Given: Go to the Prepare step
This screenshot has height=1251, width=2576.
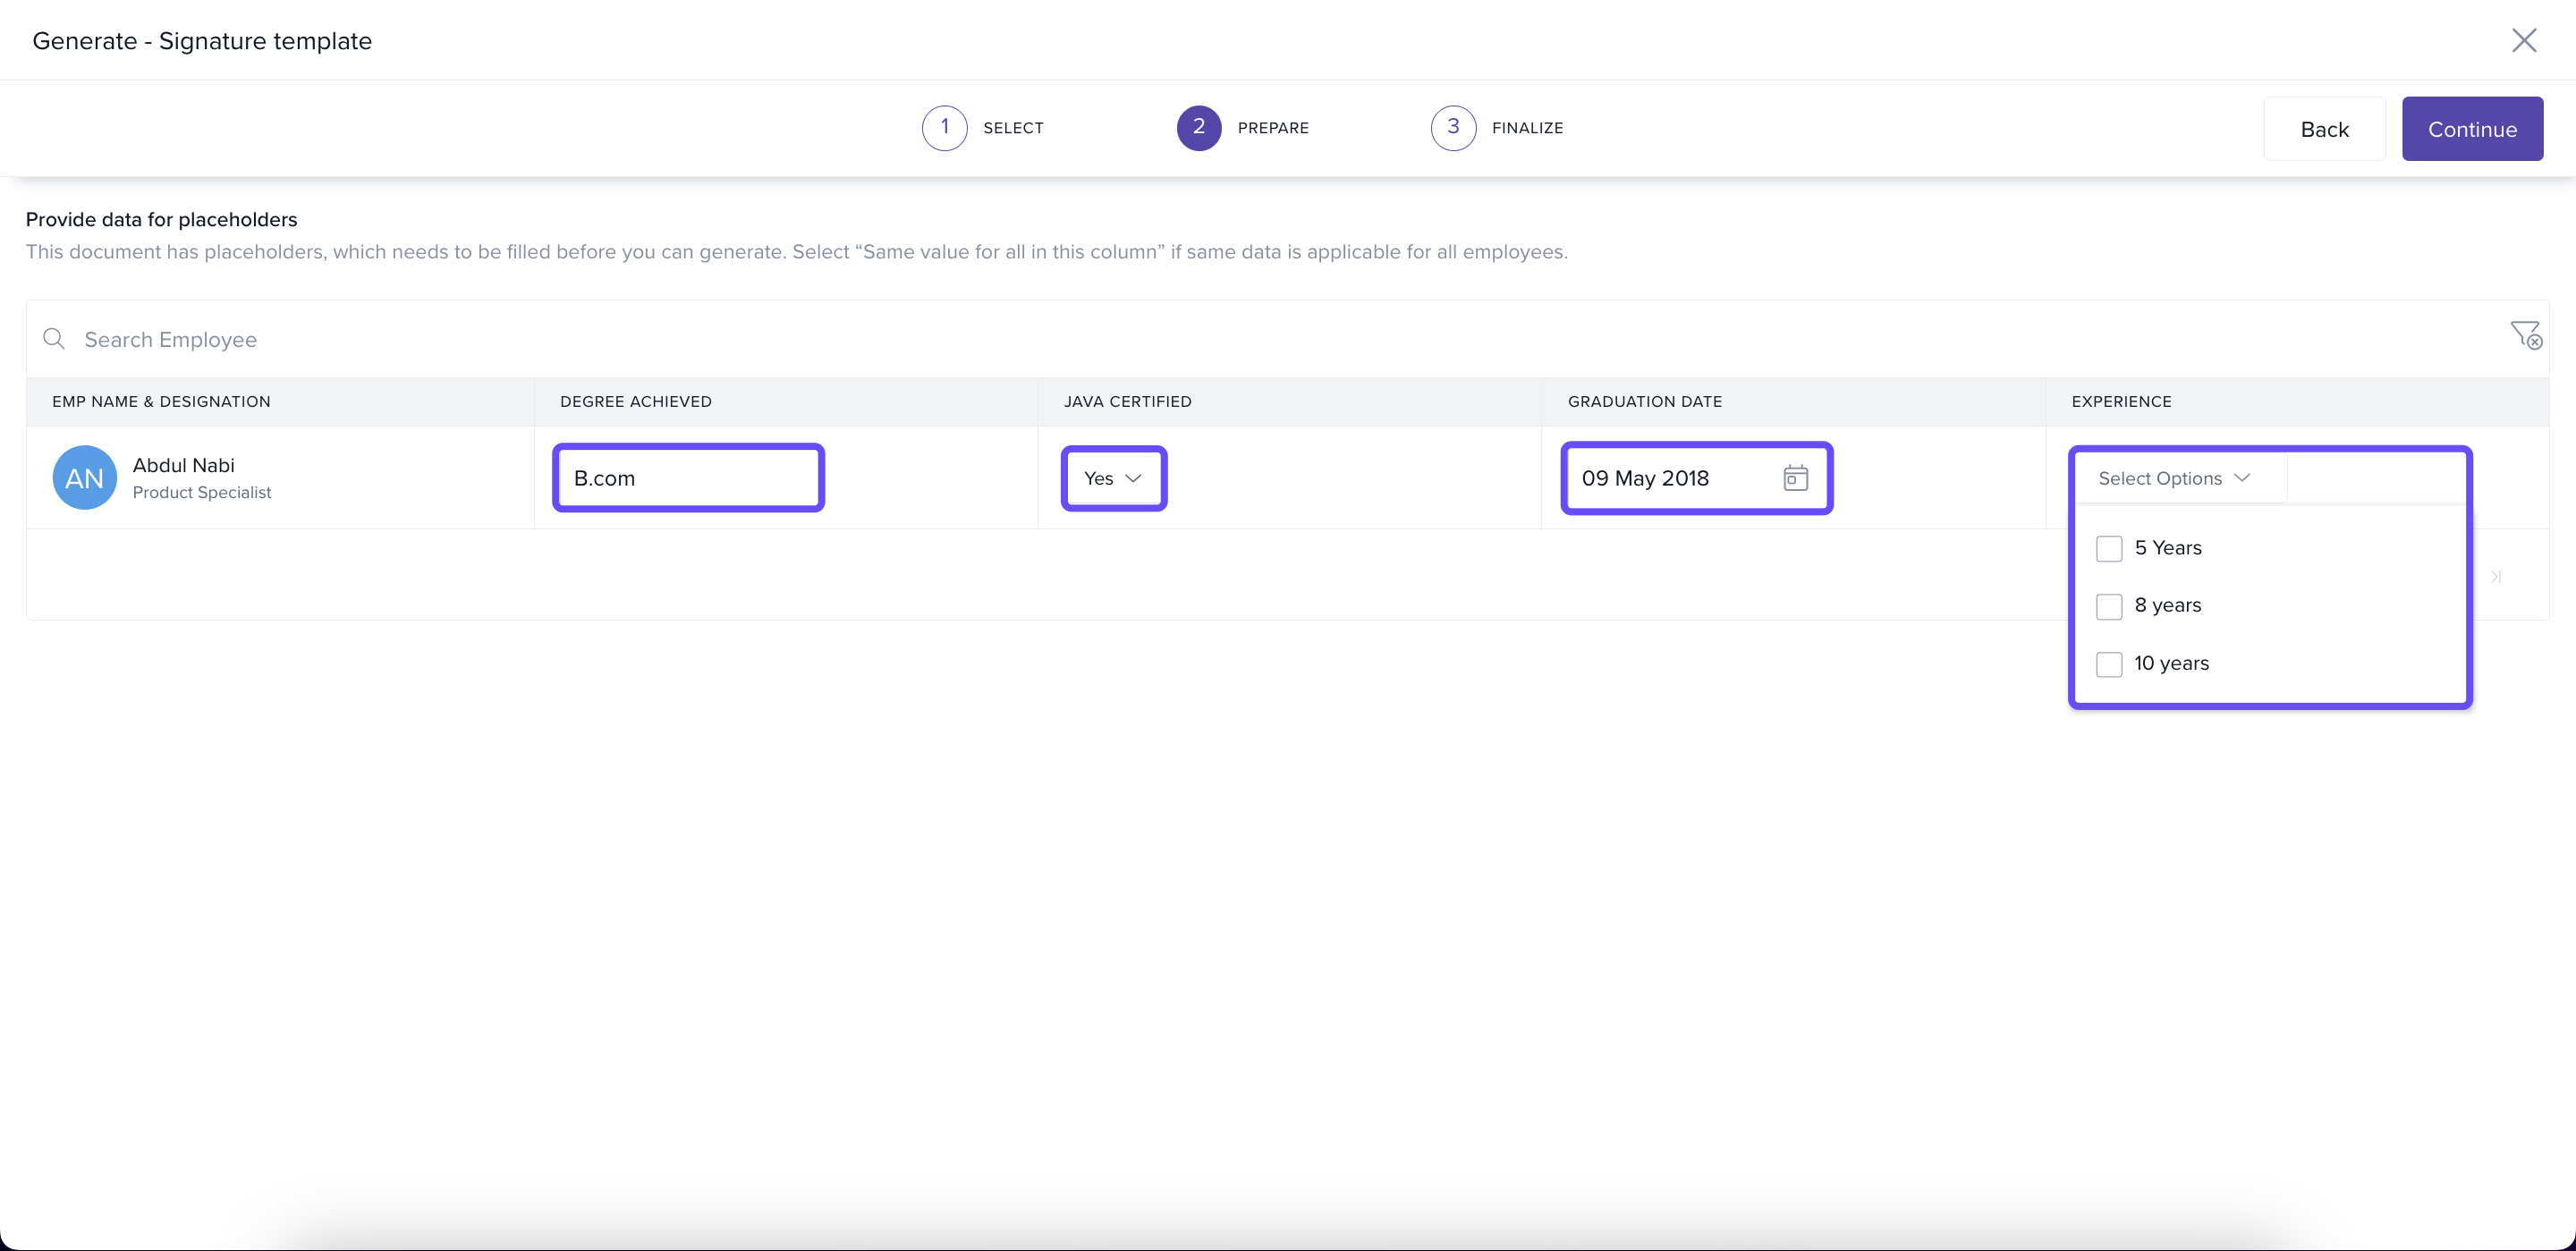Looking at the screenshot, I should (x=1199, y=128).
